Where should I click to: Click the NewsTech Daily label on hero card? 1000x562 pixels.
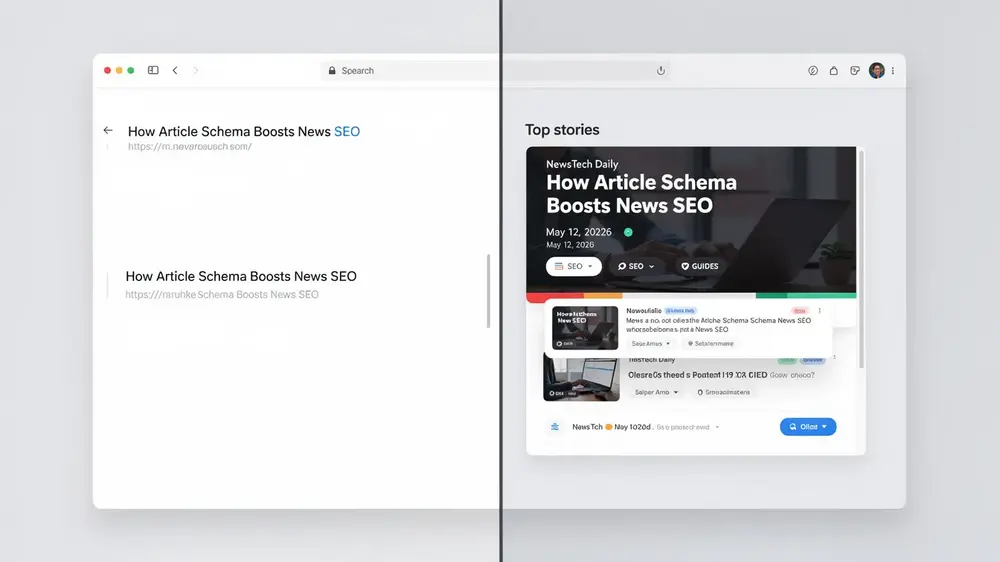[x=582, y=164]
